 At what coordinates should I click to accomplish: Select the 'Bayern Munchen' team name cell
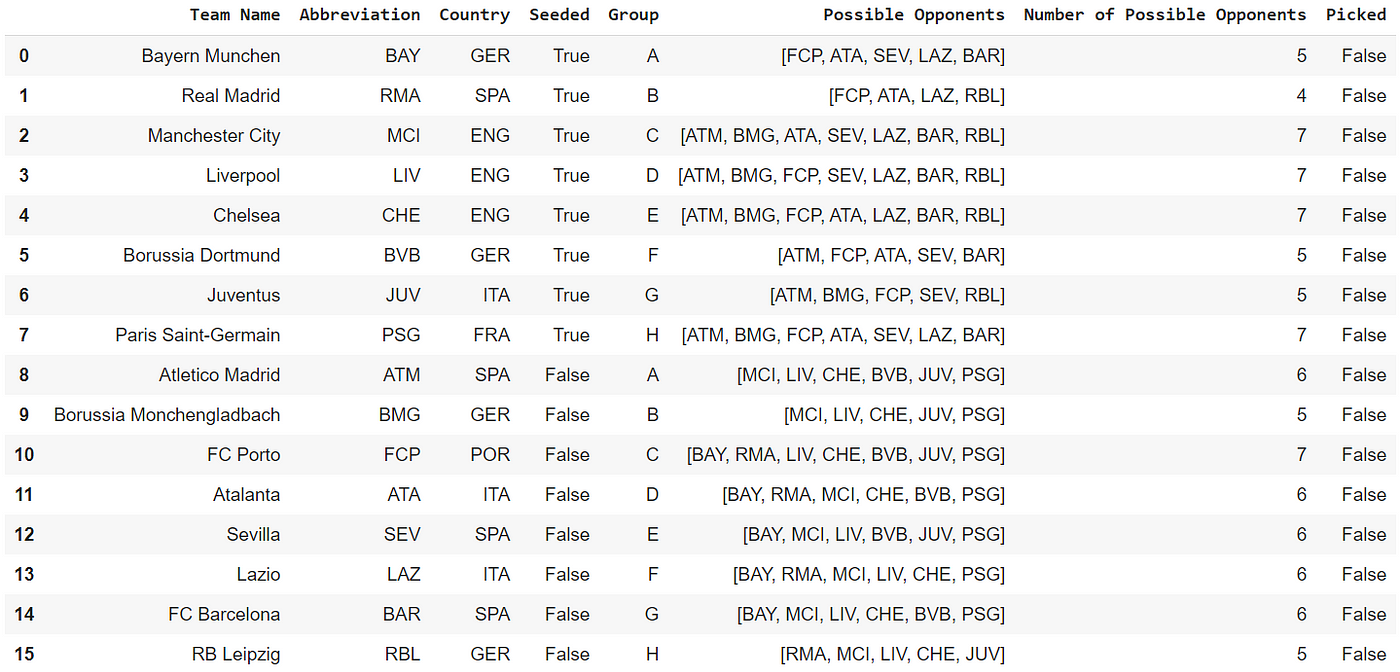[211, 56]
